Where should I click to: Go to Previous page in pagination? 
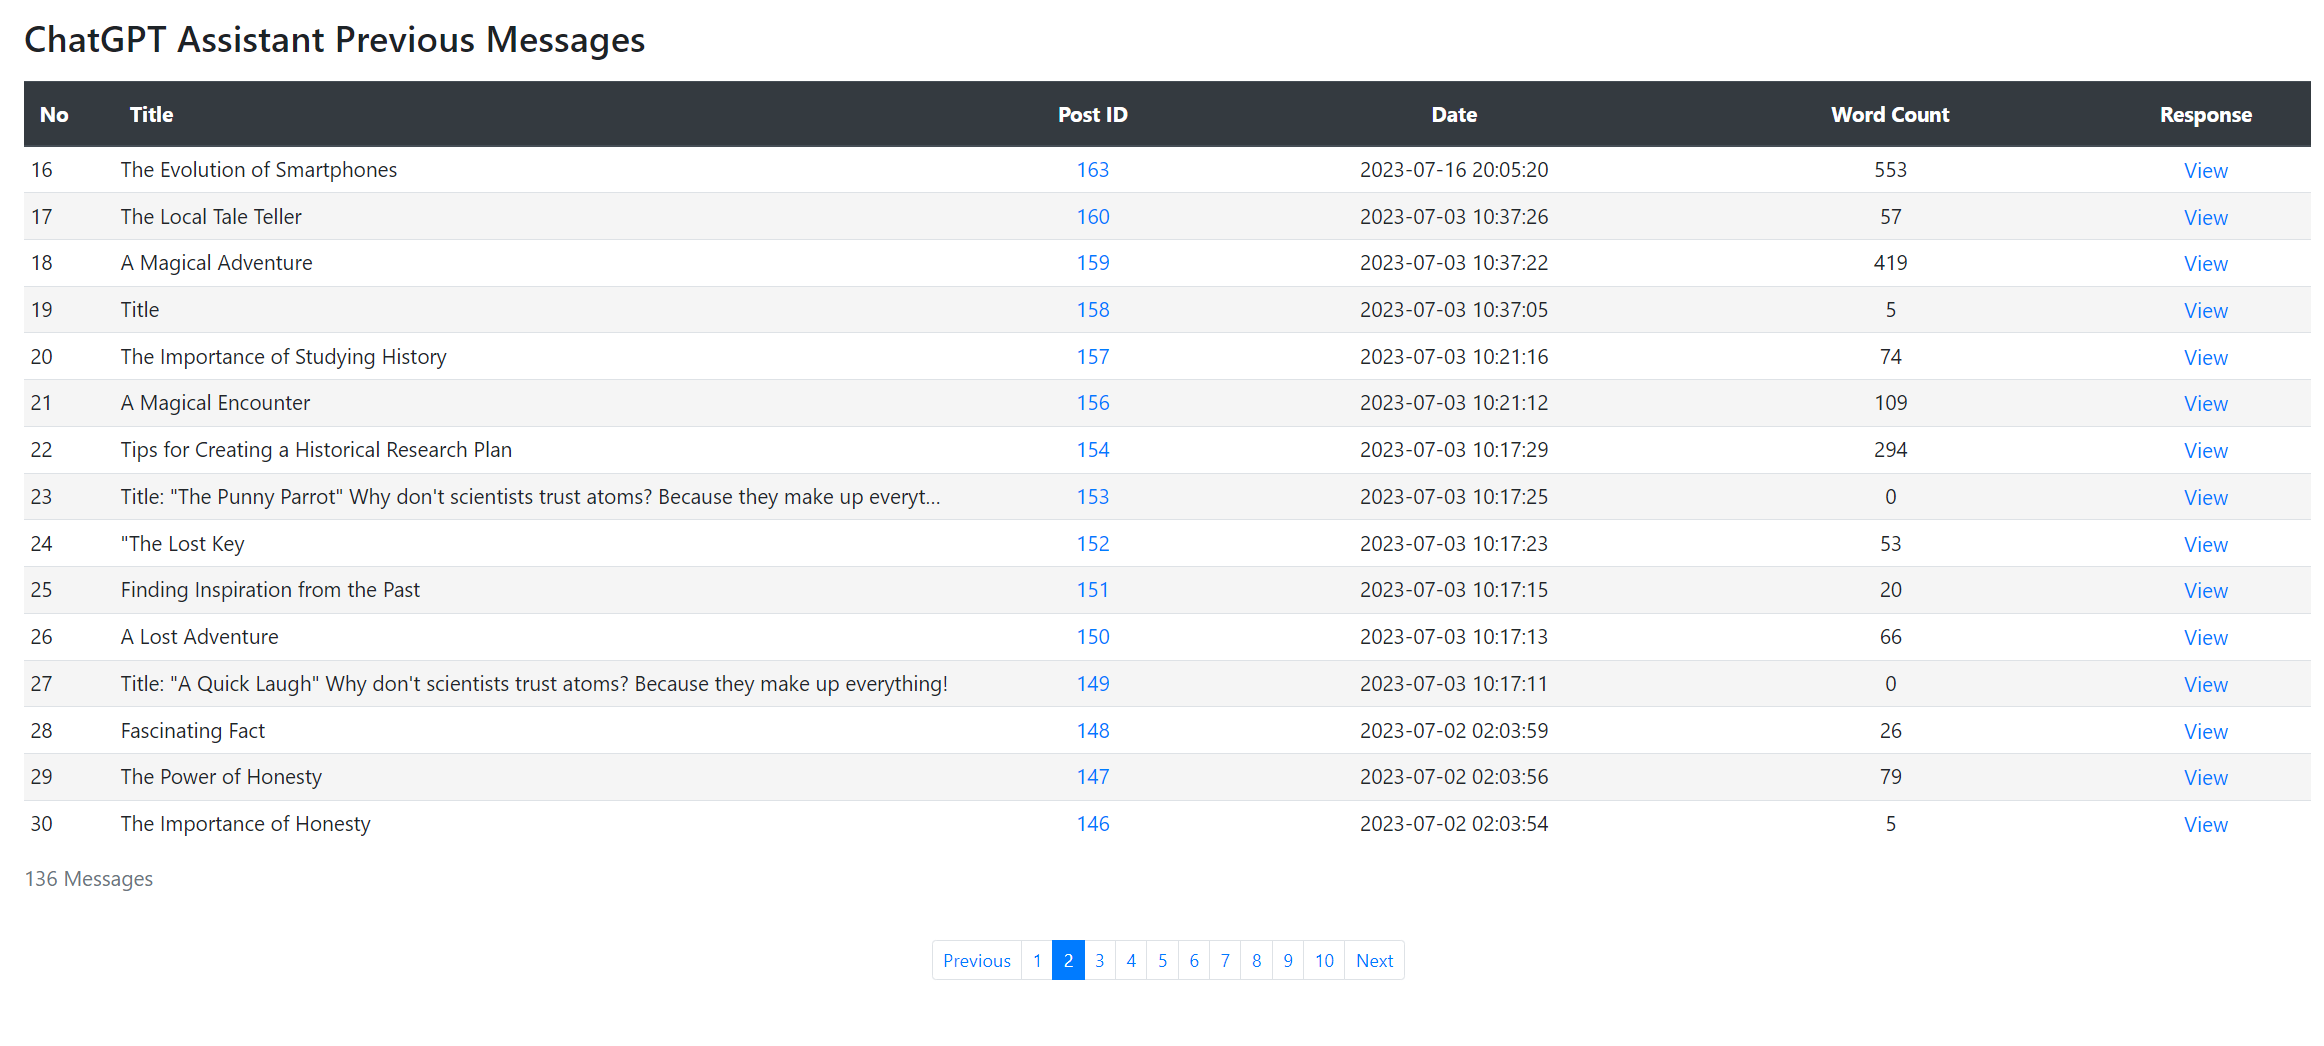(977, 961)
